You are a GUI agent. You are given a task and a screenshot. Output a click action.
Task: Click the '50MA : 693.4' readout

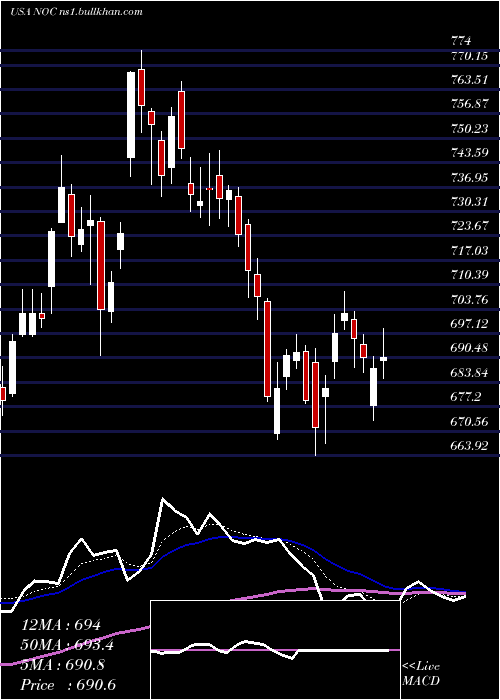(x=67, y=645)
